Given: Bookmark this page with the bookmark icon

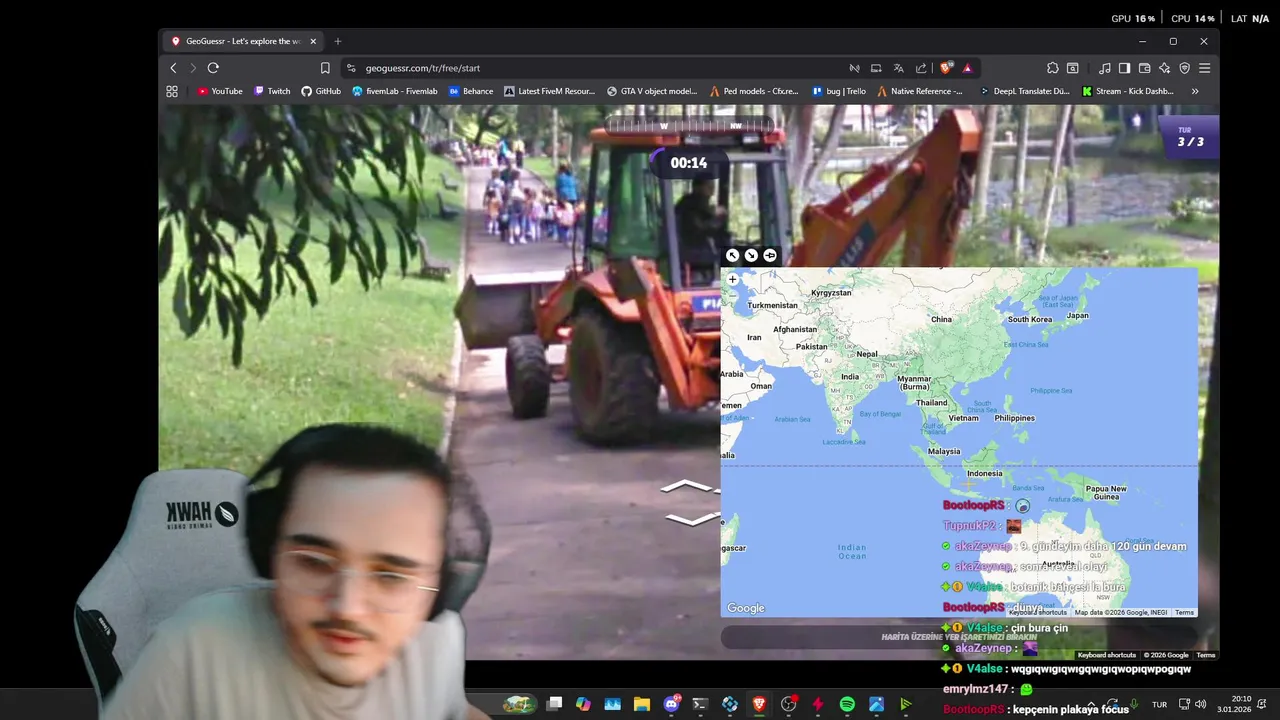Looking at the screenshot, I should [325, 68].
